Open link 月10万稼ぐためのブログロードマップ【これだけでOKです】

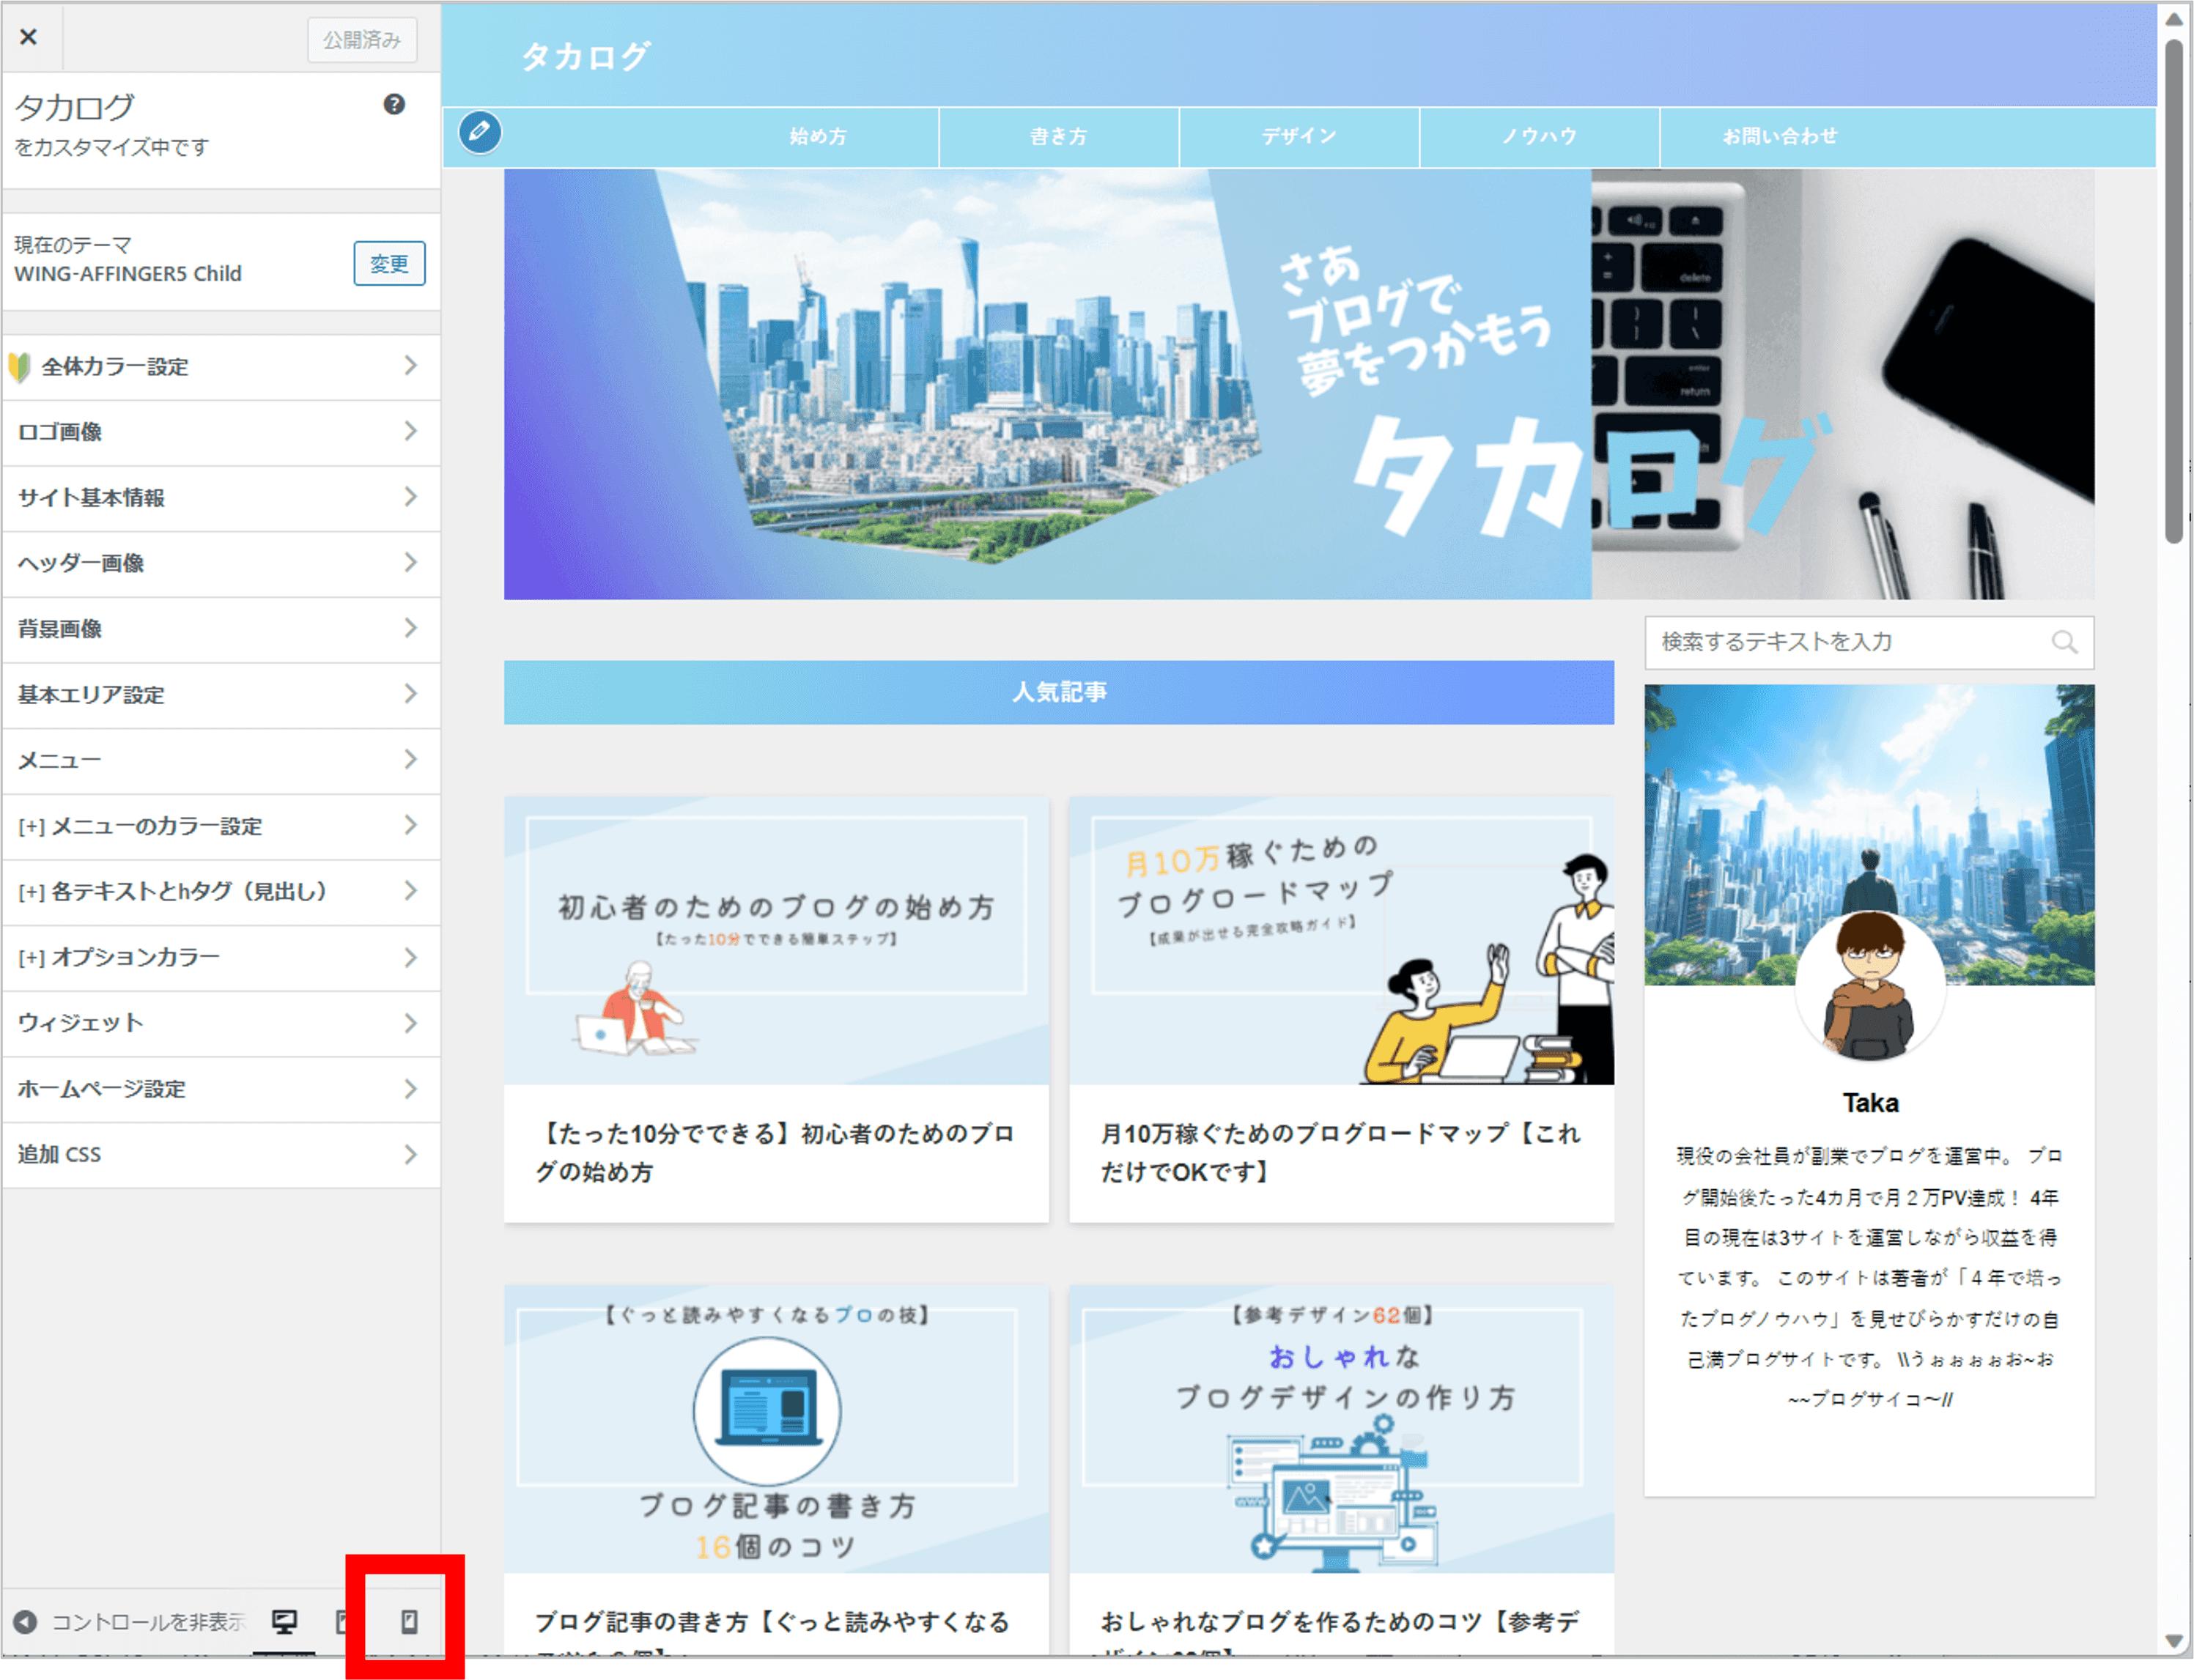click(1341, 1152)
